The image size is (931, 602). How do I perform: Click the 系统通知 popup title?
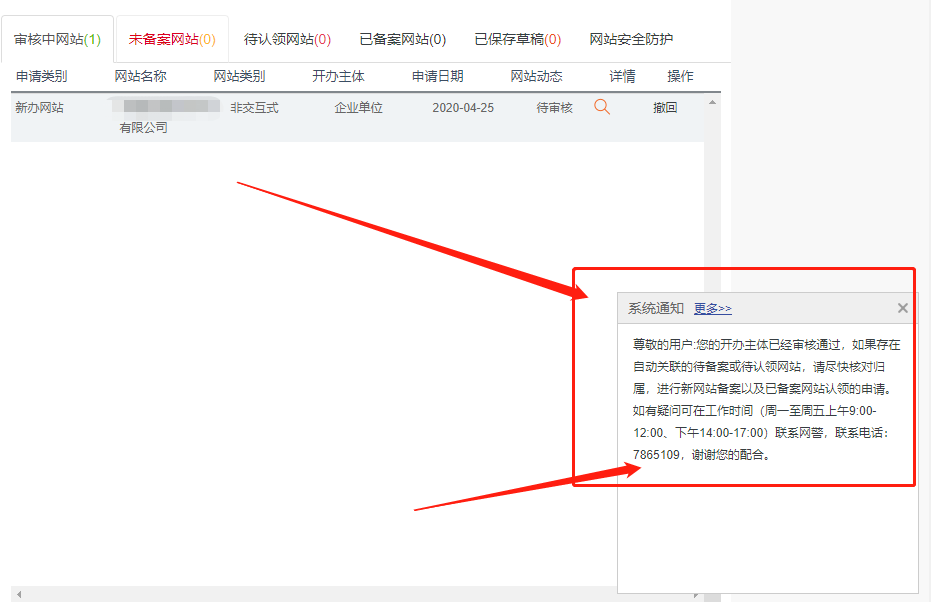(655, 309)
